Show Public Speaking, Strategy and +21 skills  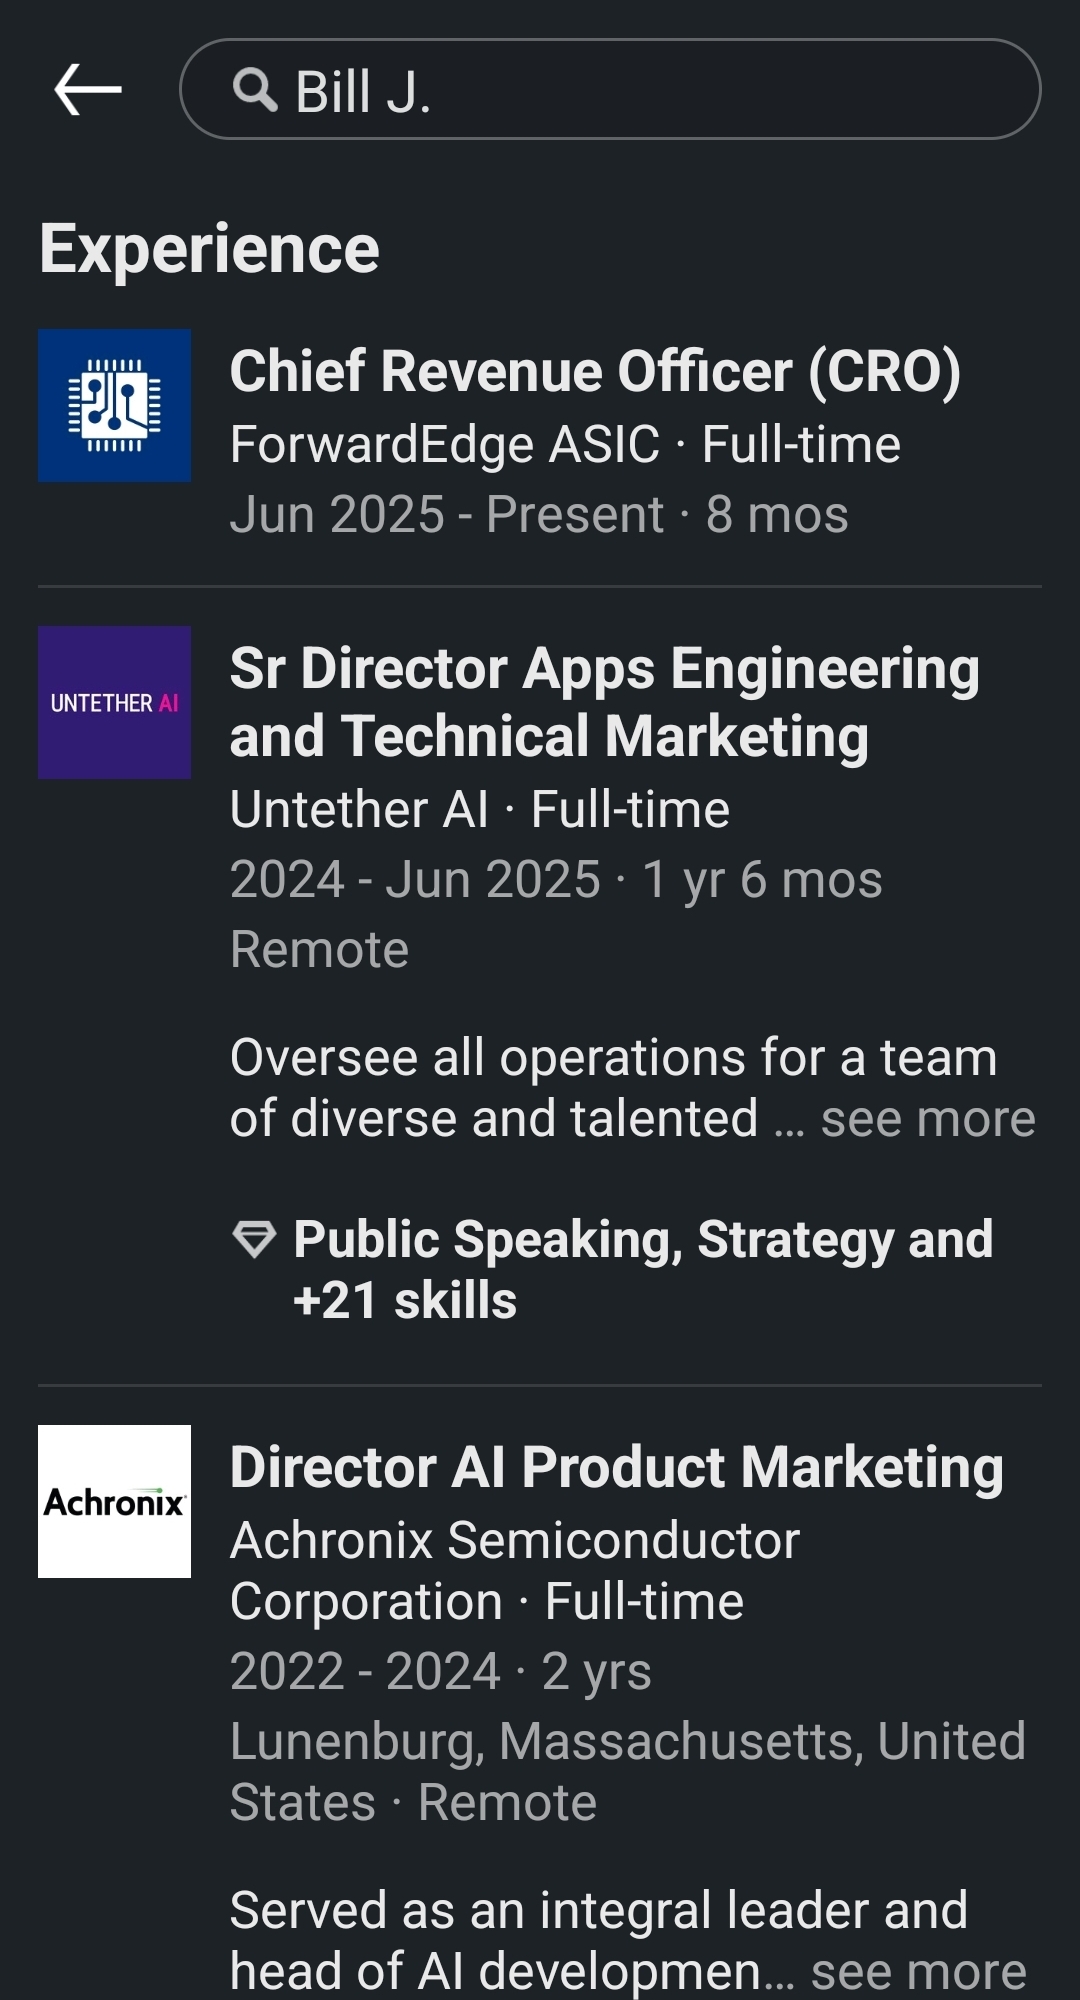[x=642, y=1269]
